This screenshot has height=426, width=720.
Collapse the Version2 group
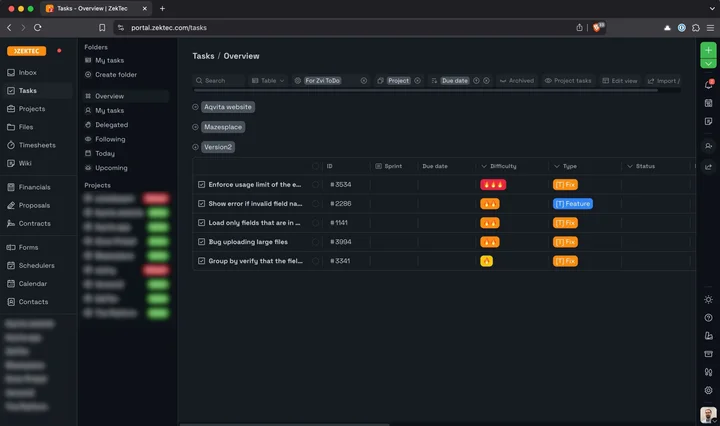point(195,147)
